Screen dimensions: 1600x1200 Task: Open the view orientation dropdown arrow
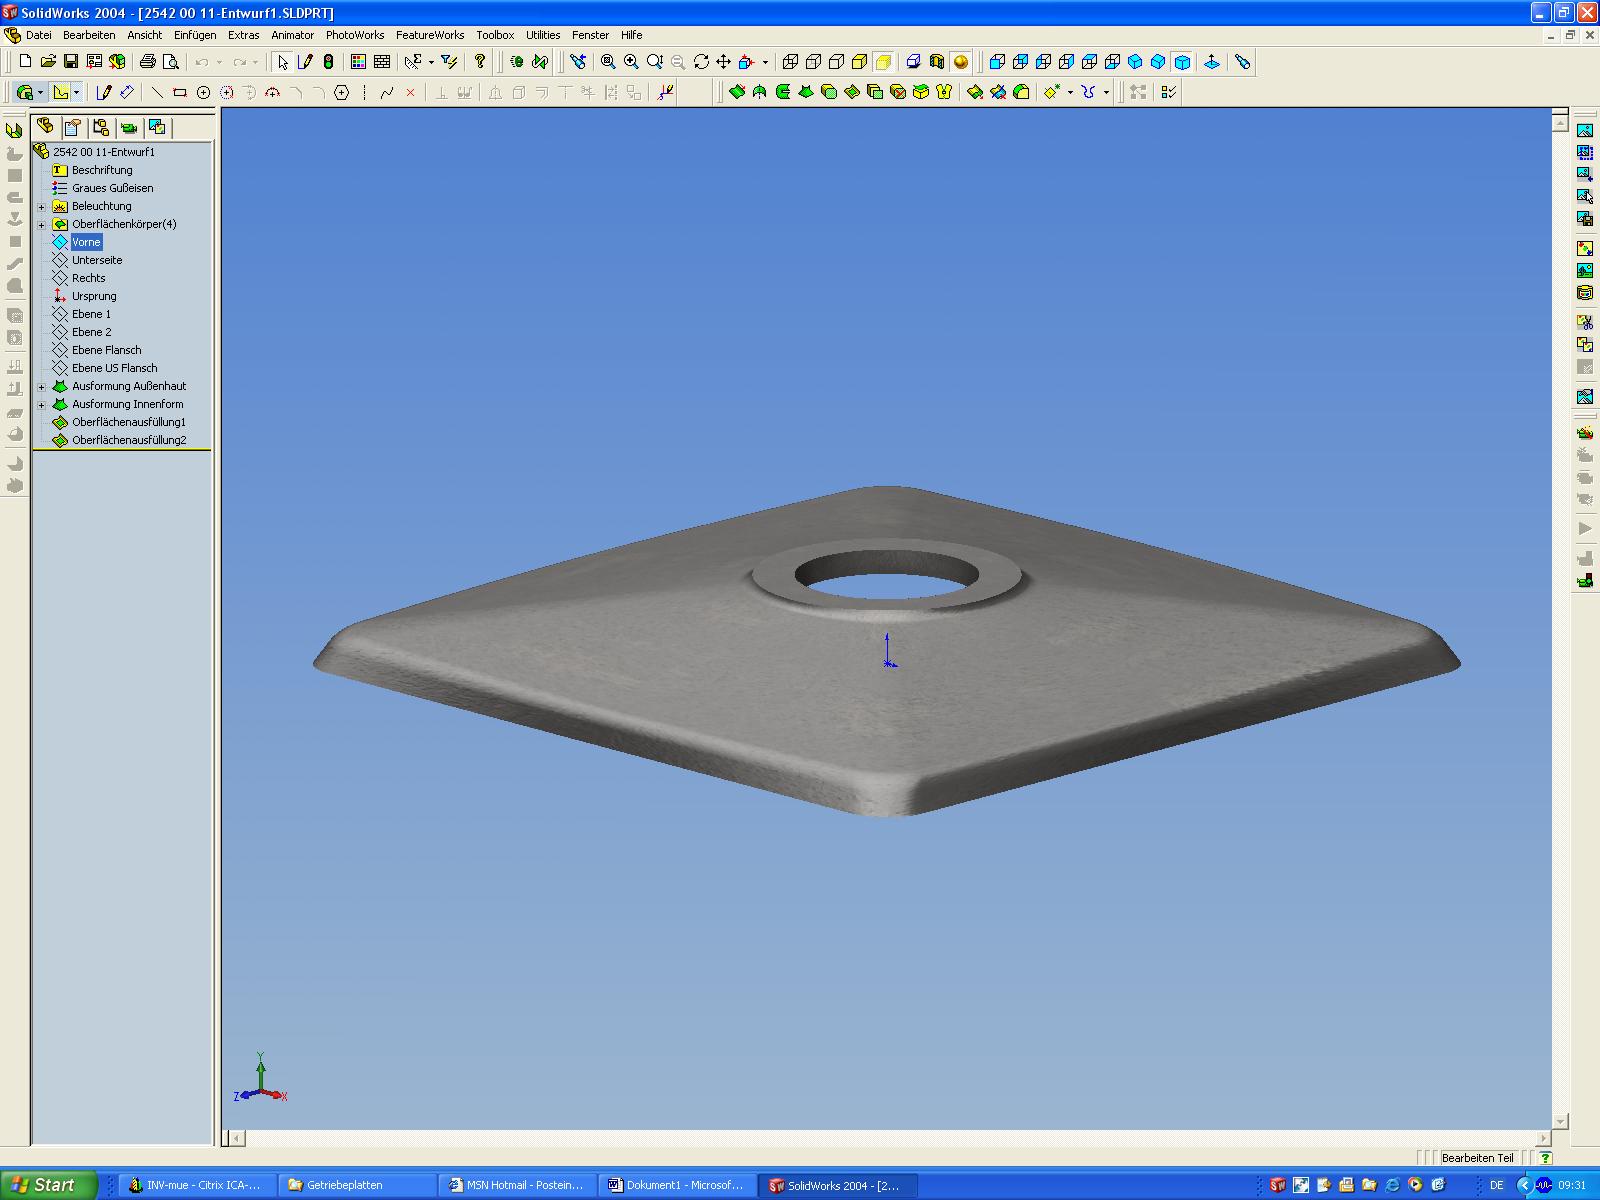click(x=765, y=62)
